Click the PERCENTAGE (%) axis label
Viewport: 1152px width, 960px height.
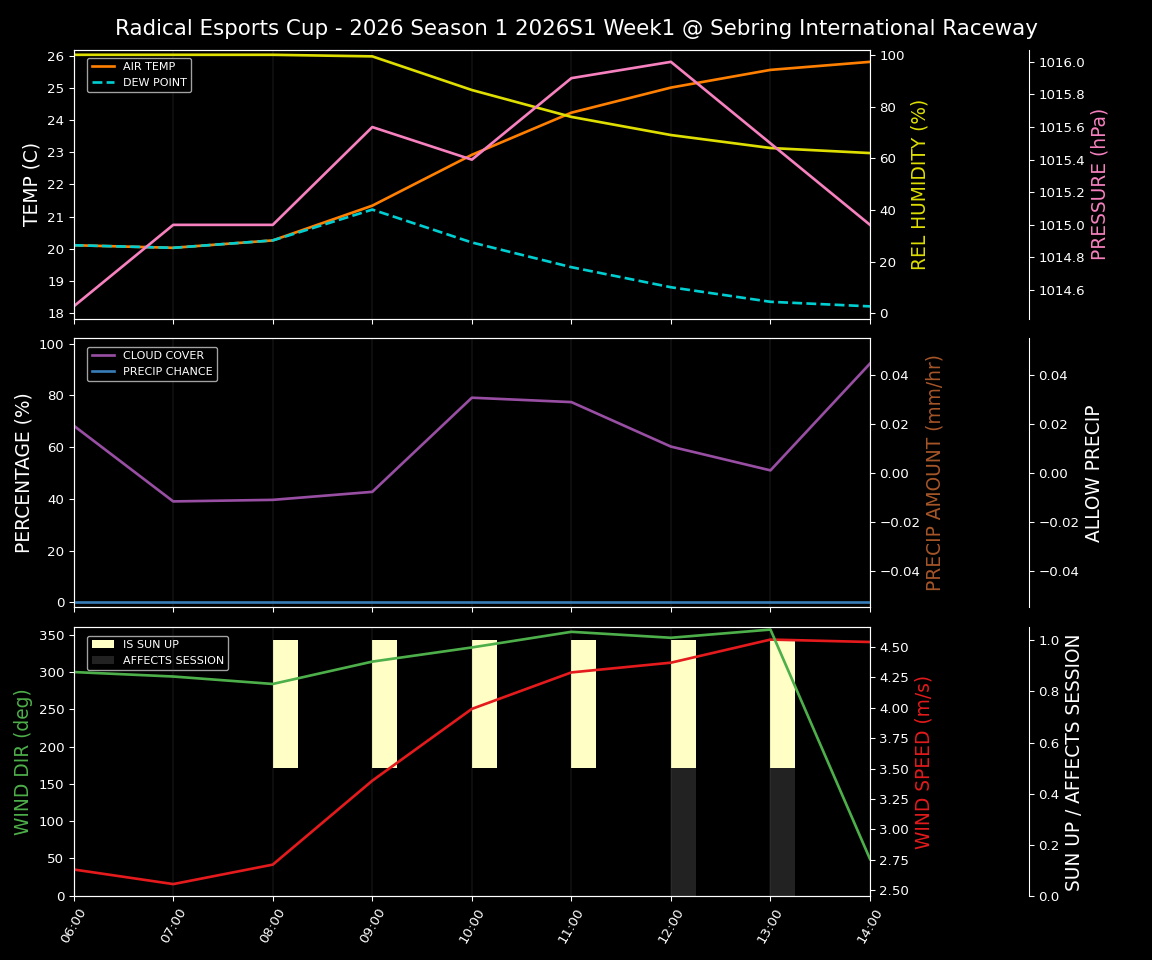pyautogui.click(x=26, y=470)
